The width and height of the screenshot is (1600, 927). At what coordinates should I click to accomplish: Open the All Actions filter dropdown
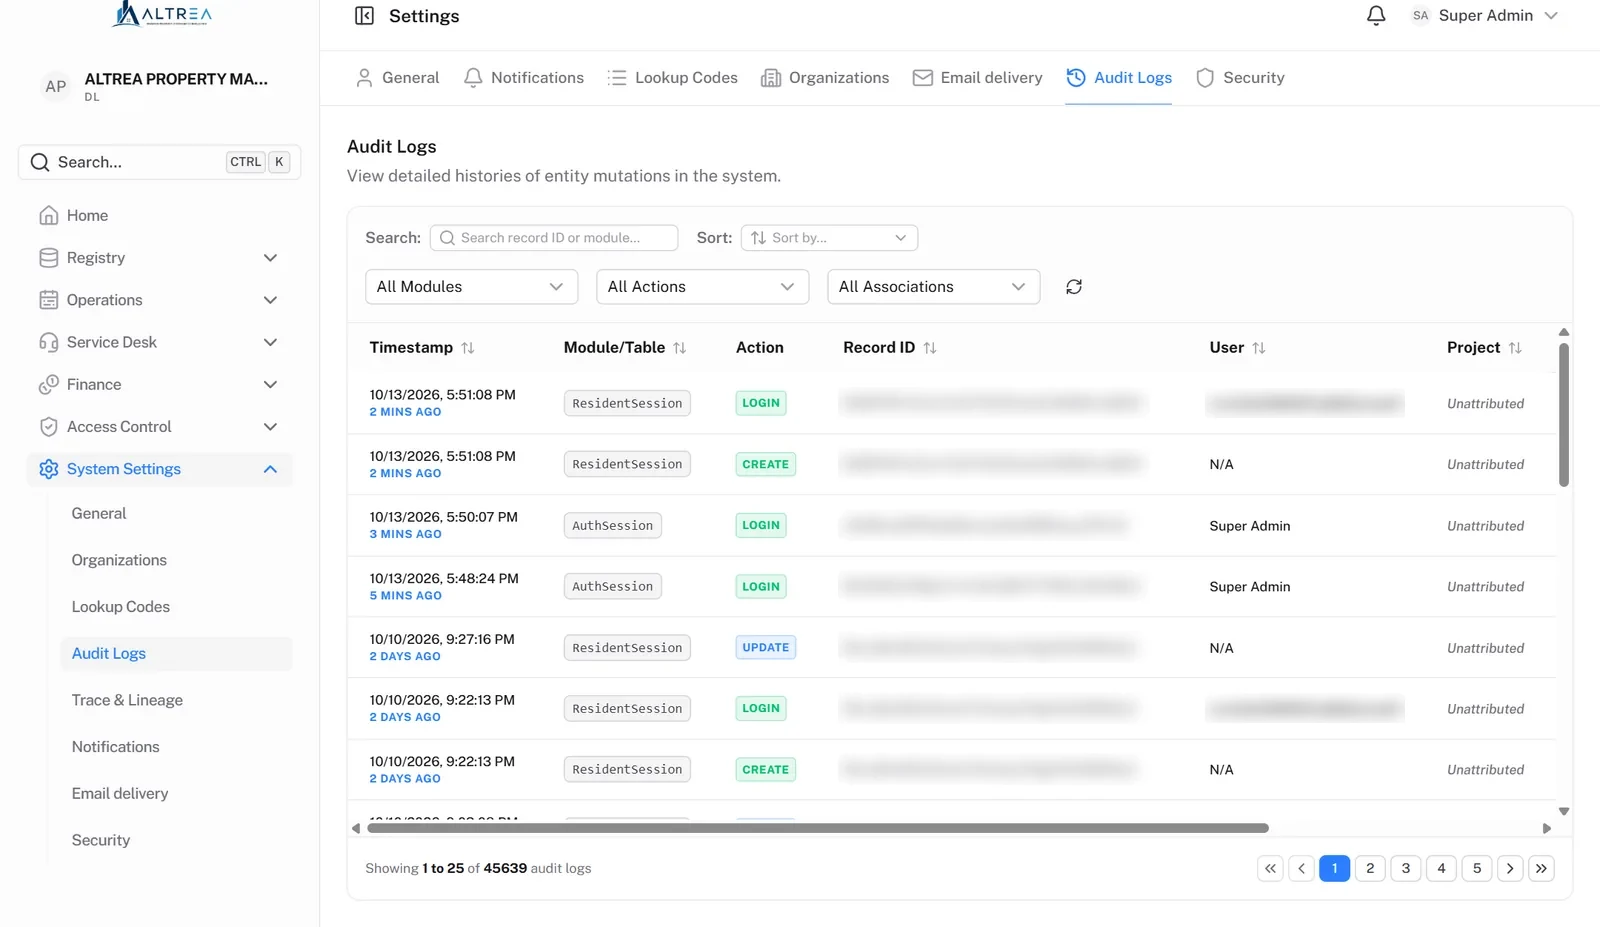[x=703, y=287]
